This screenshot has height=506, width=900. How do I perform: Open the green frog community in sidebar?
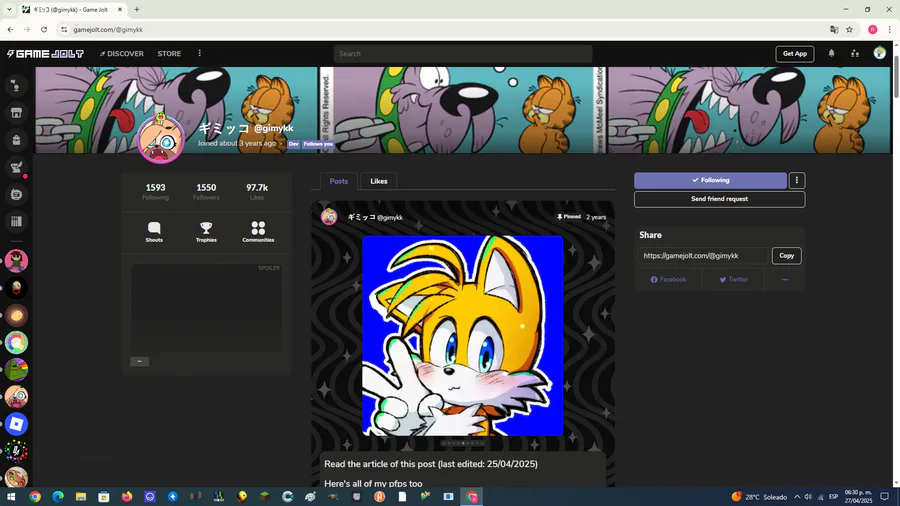[x=16, y=370]
